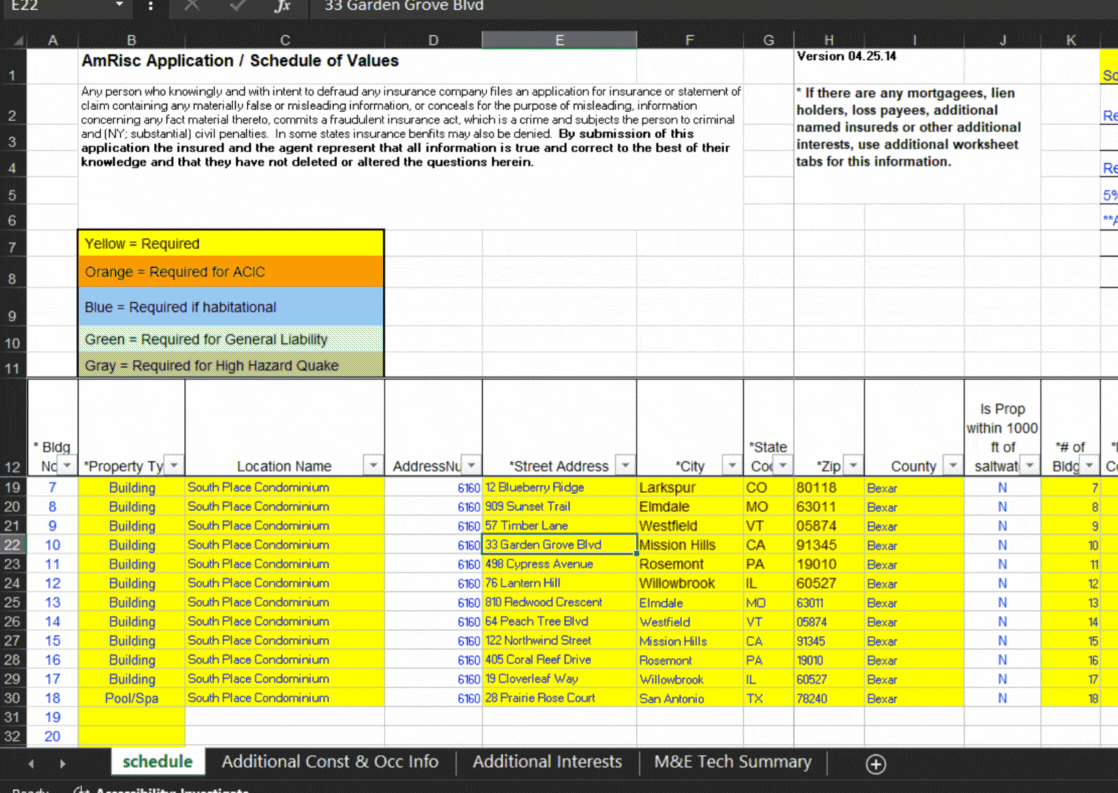Screen dimensions: 1118x793
Task: Select the AmRisc Application title cell
Action: click(240, 61)
